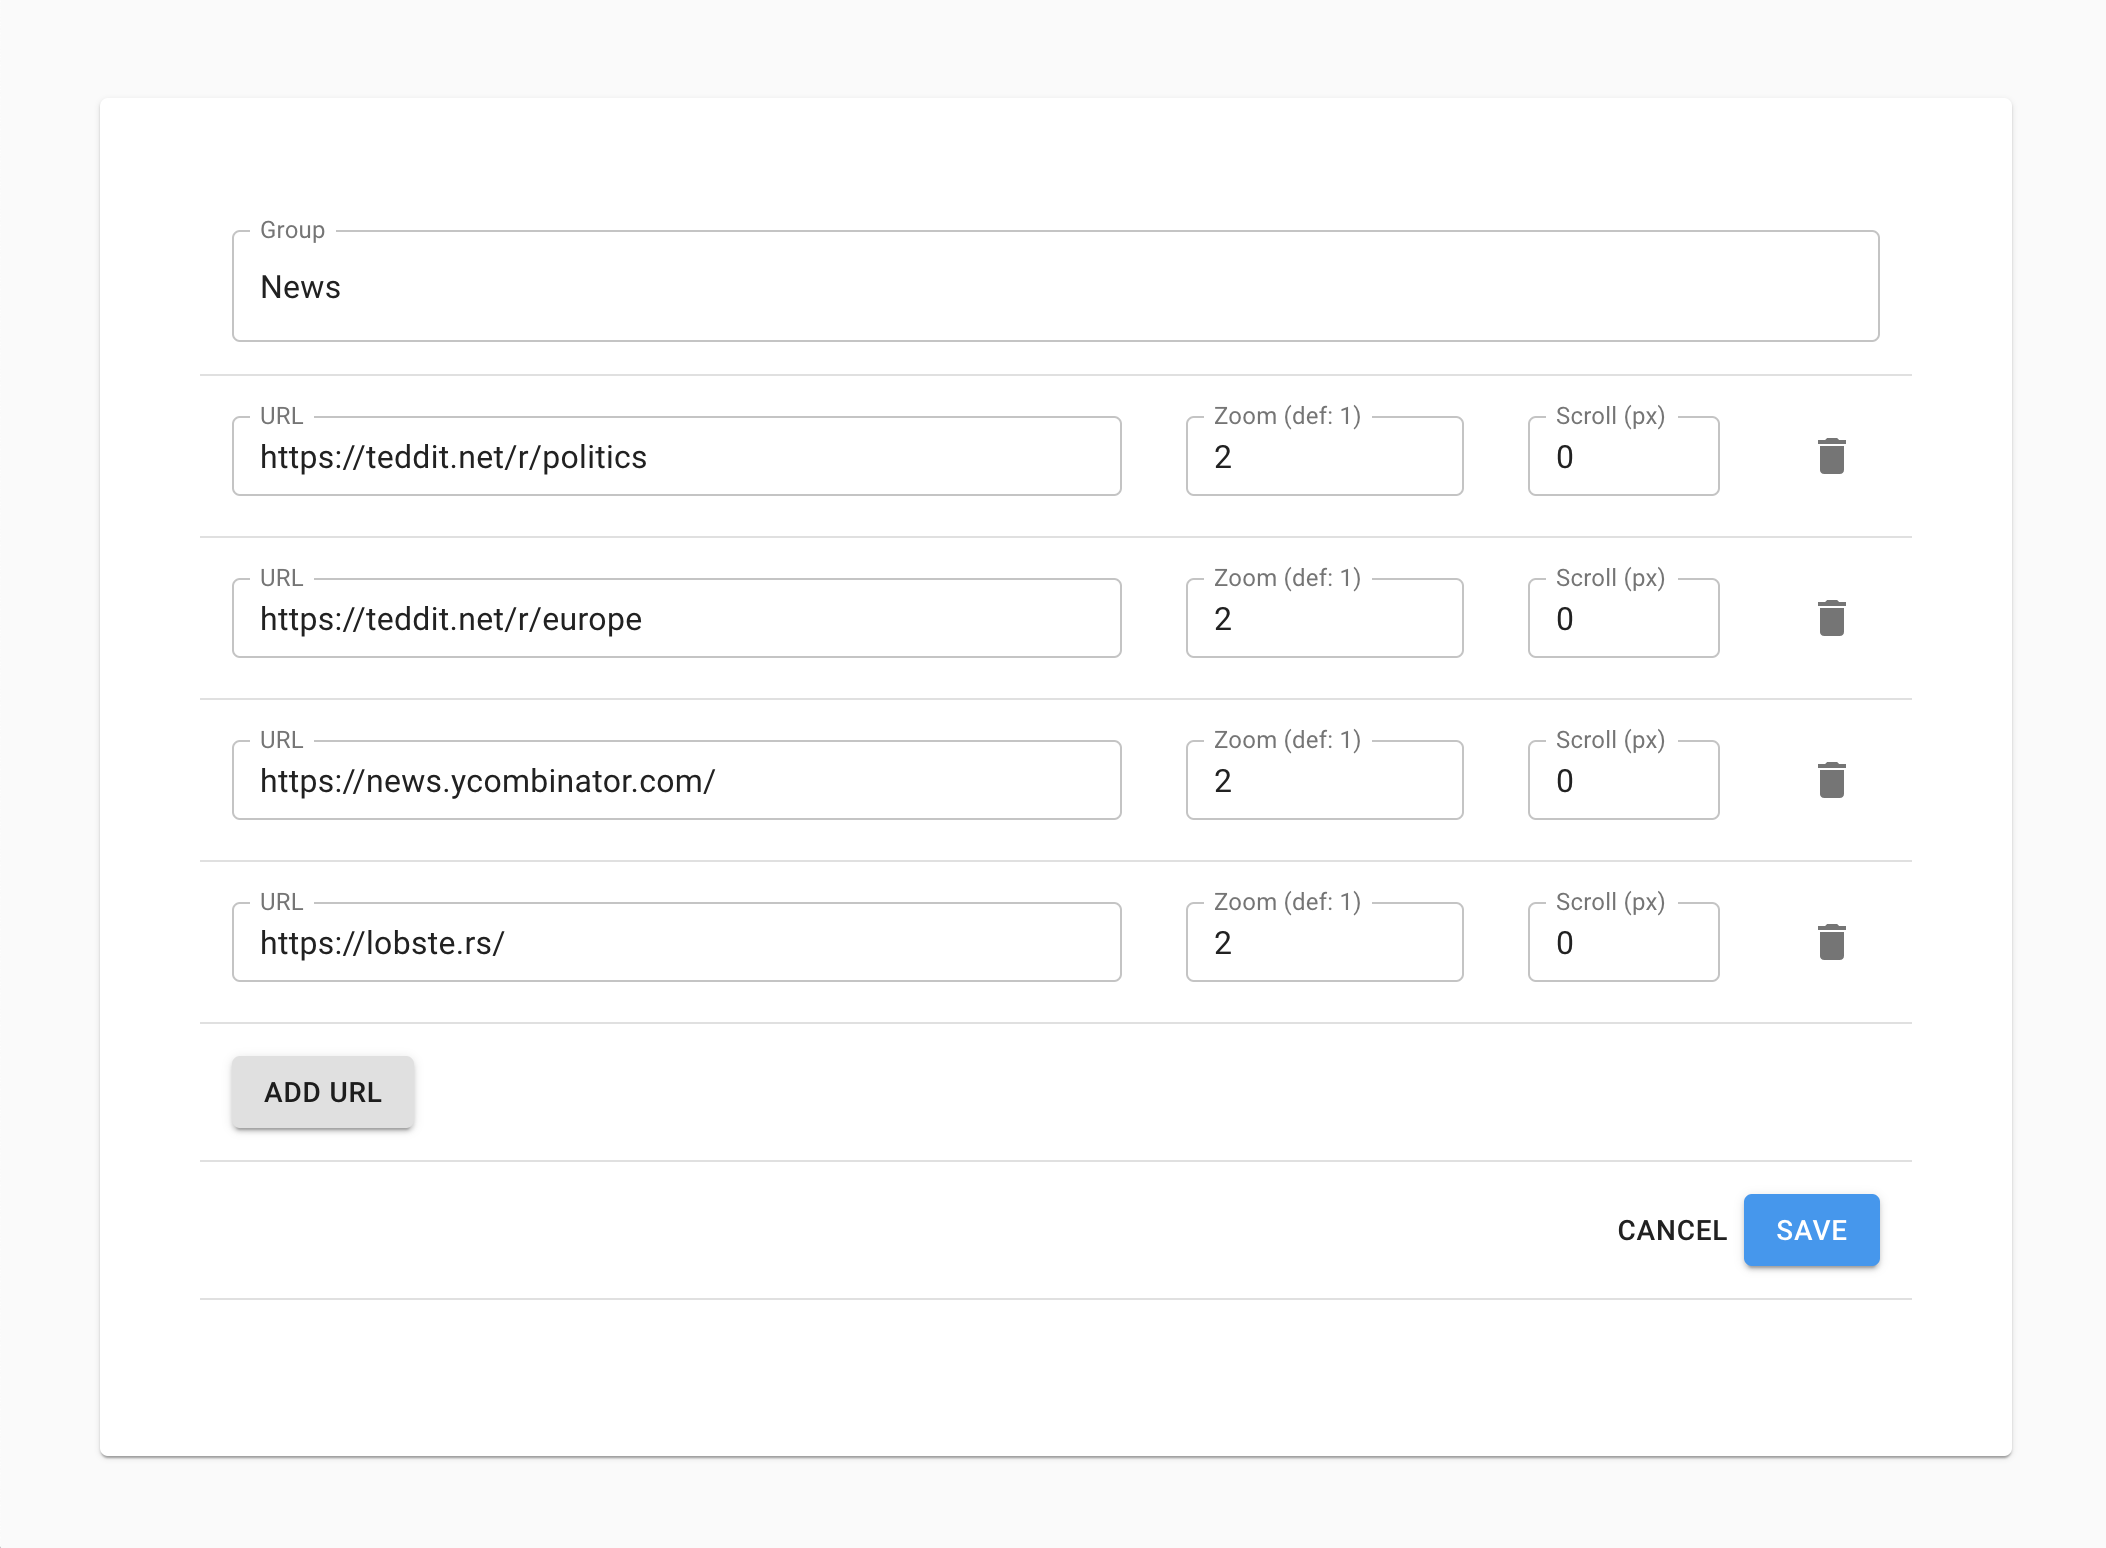Screen dimensions: 2106x1548
Task: Focus Zoom field for politics URL
Action: [x=1325, y=457]
